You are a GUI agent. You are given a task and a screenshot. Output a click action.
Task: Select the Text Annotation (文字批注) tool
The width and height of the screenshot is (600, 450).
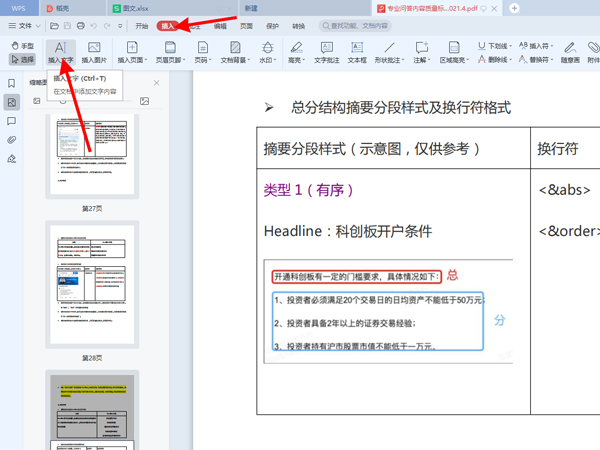(x=327, y=52)
